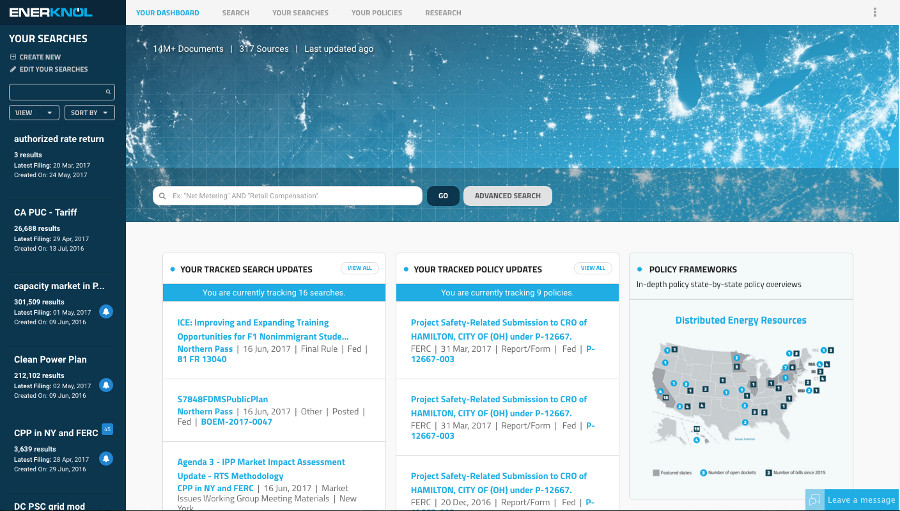Image resolution: width=900 pixels, height=511 pixels.
Task: Open Distributed Energy Resources framework
Action: coord(740,320)
